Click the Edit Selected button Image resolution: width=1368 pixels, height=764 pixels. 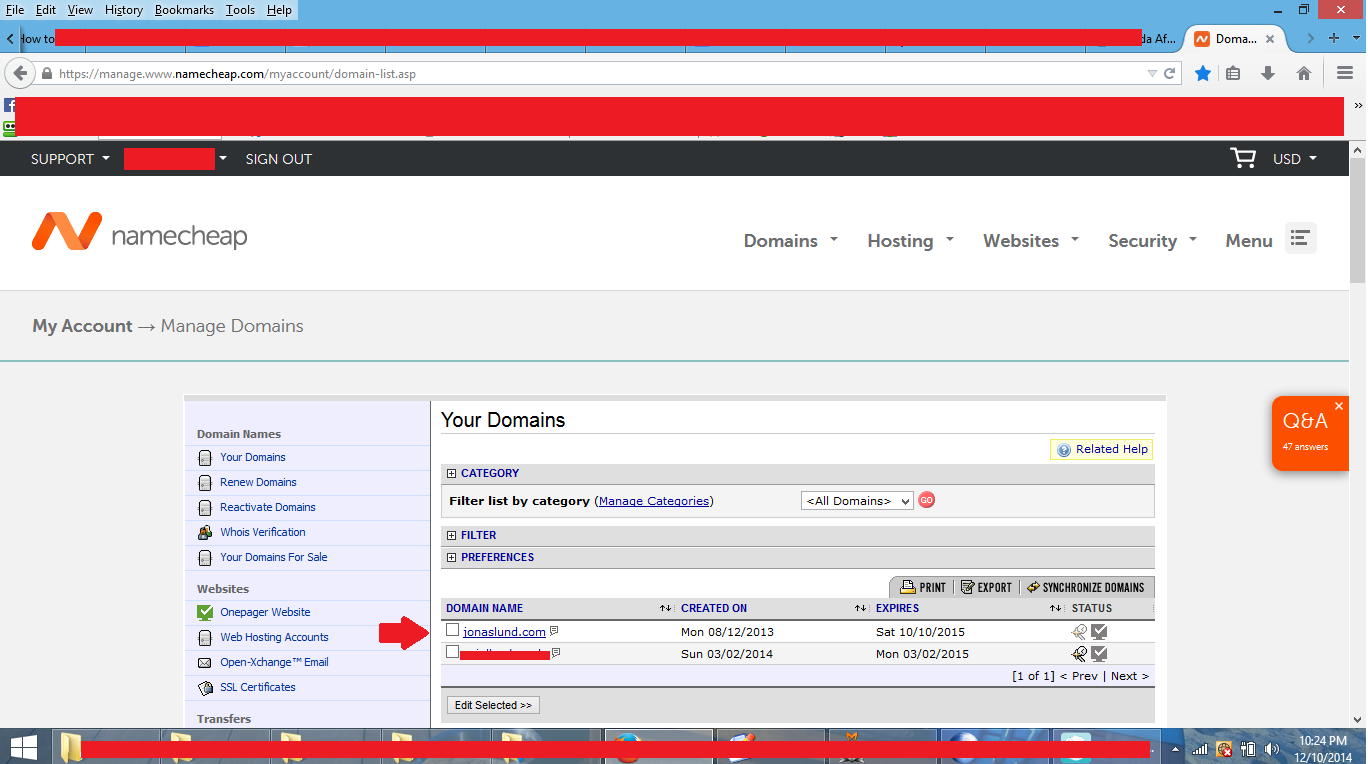click(x=493, y=705)
